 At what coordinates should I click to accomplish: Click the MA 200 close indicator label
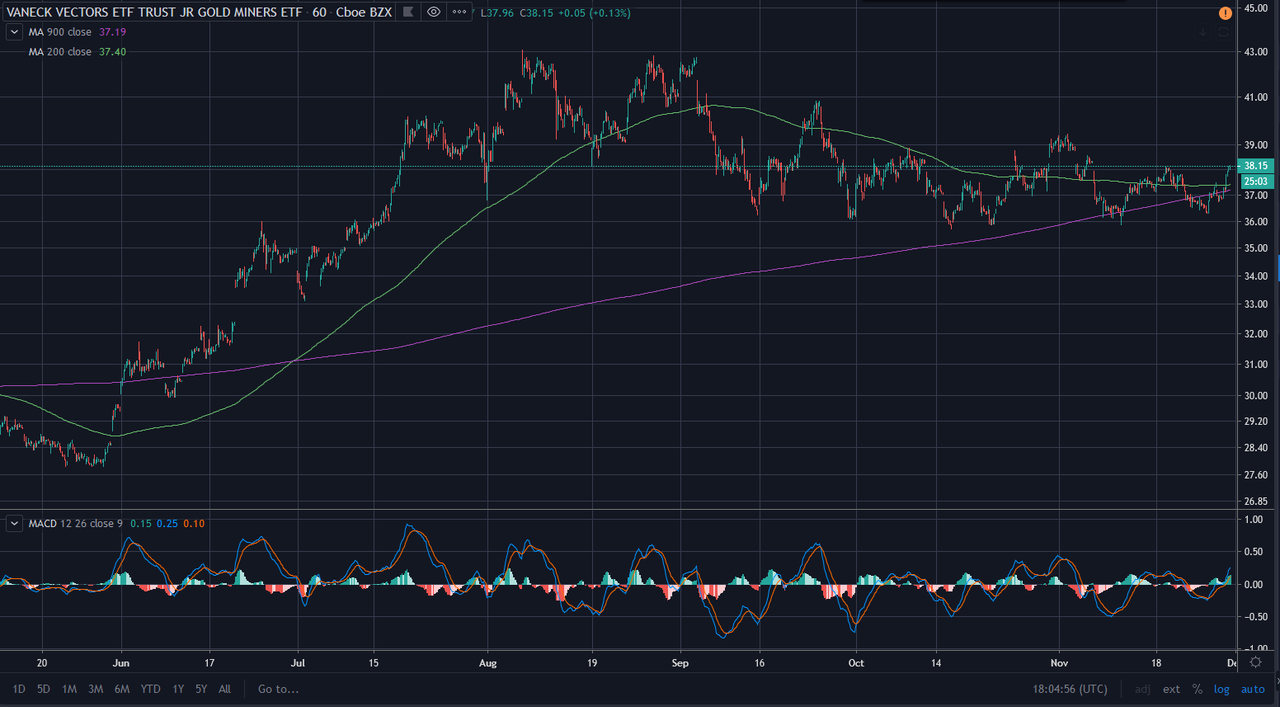pyautogui.click(x=60, y=51)
